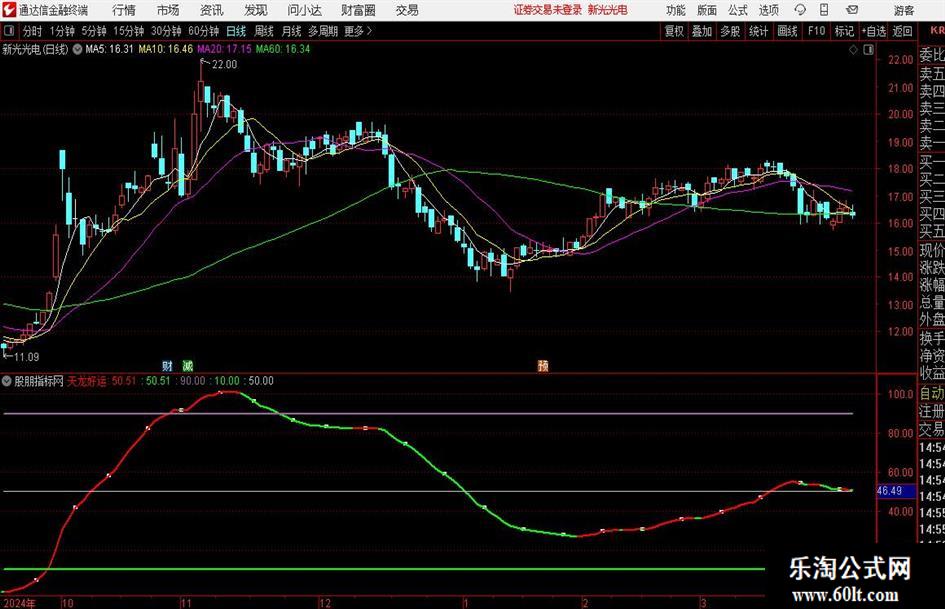Switch to the 60分钟 period
945x609 pixels.
pyautogui.click(x=203, y=31)
